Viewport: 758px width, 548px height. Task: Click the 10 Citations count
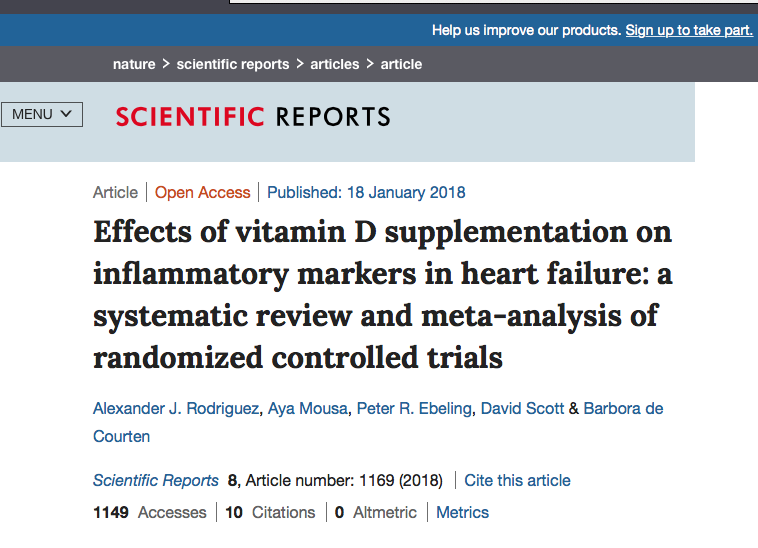[269, 512]
